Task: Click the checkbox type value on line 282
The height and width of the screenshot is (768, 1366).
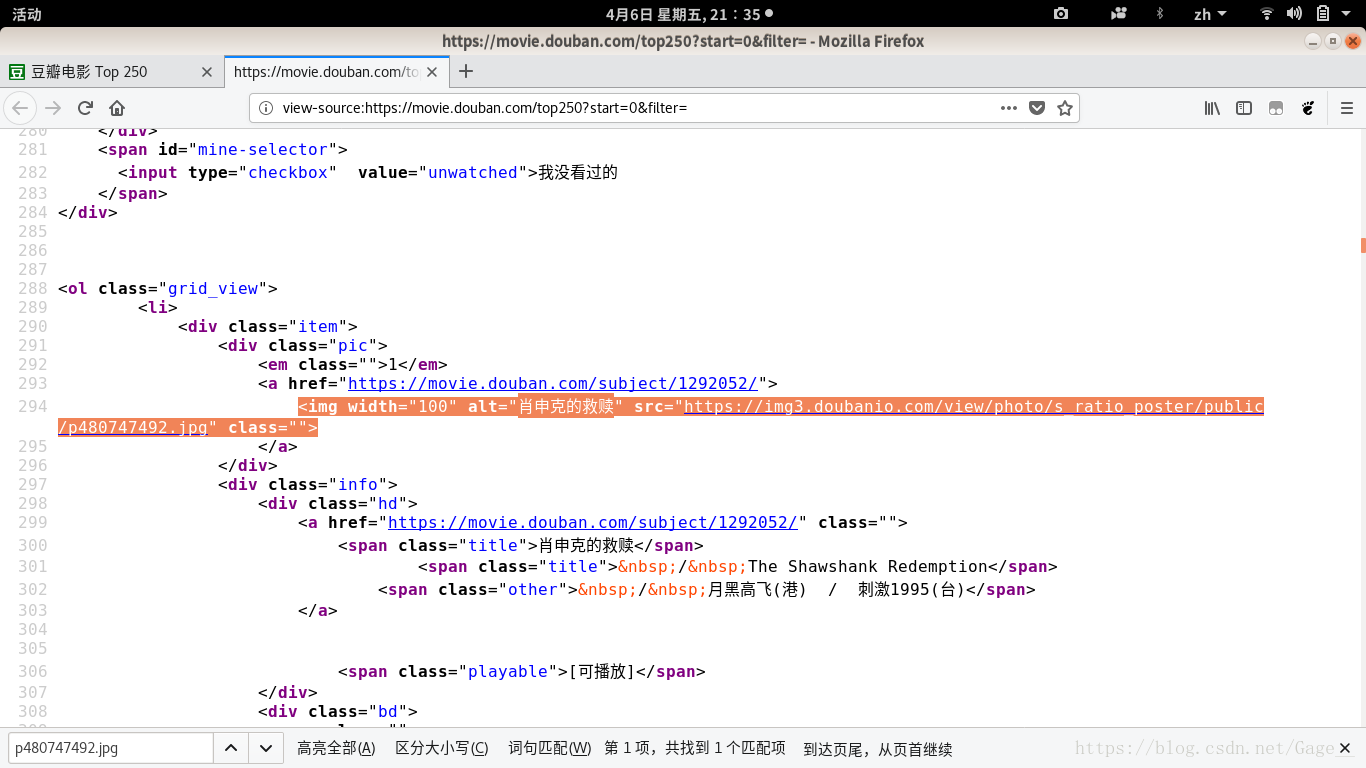Action: [x=288, y=172]
